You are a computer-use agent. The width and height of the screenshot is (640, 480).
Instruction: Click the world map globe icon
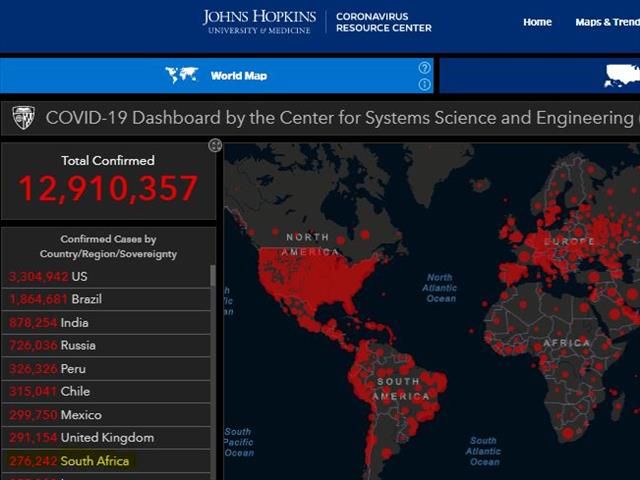coord(182,75)
